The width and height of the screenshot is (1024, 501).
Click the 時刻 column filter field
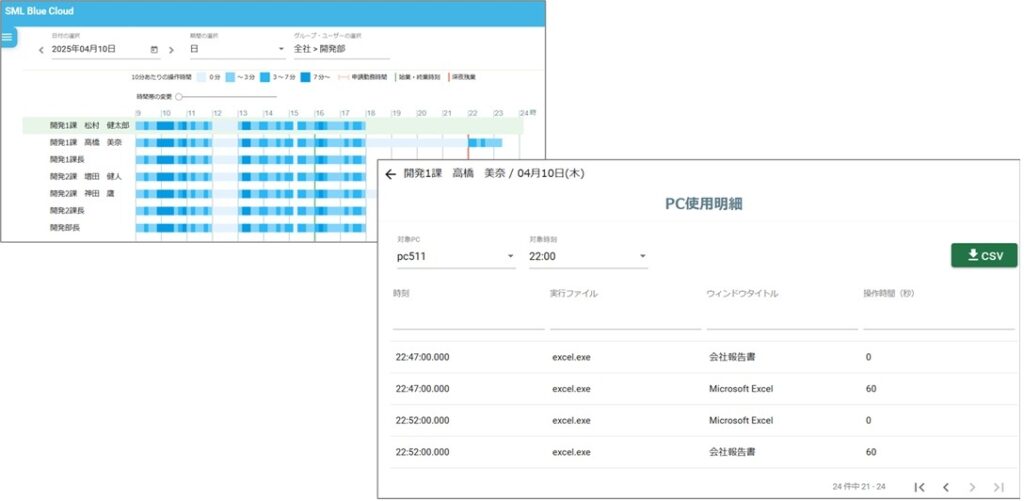pyautogui.click(x=468, y=319)
